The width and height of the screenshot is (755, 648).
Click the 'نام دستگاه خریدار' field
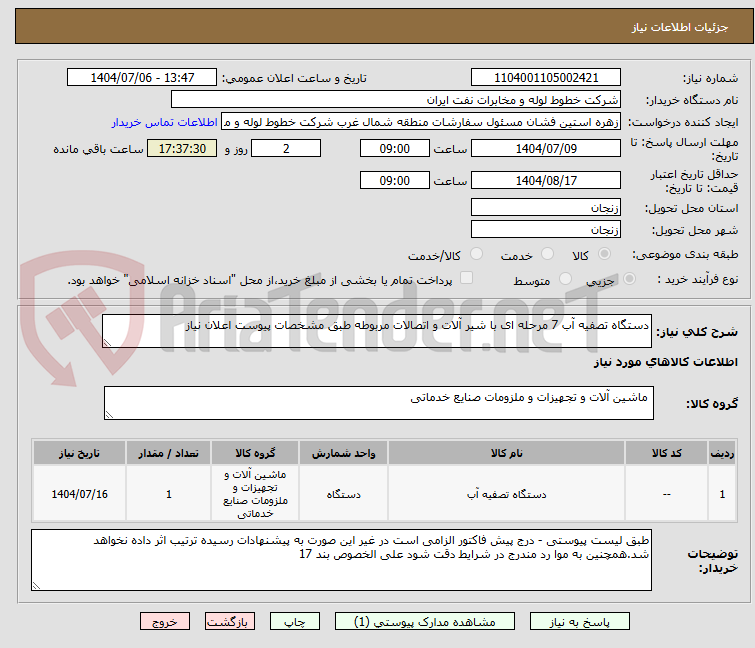tap(396, 100)
